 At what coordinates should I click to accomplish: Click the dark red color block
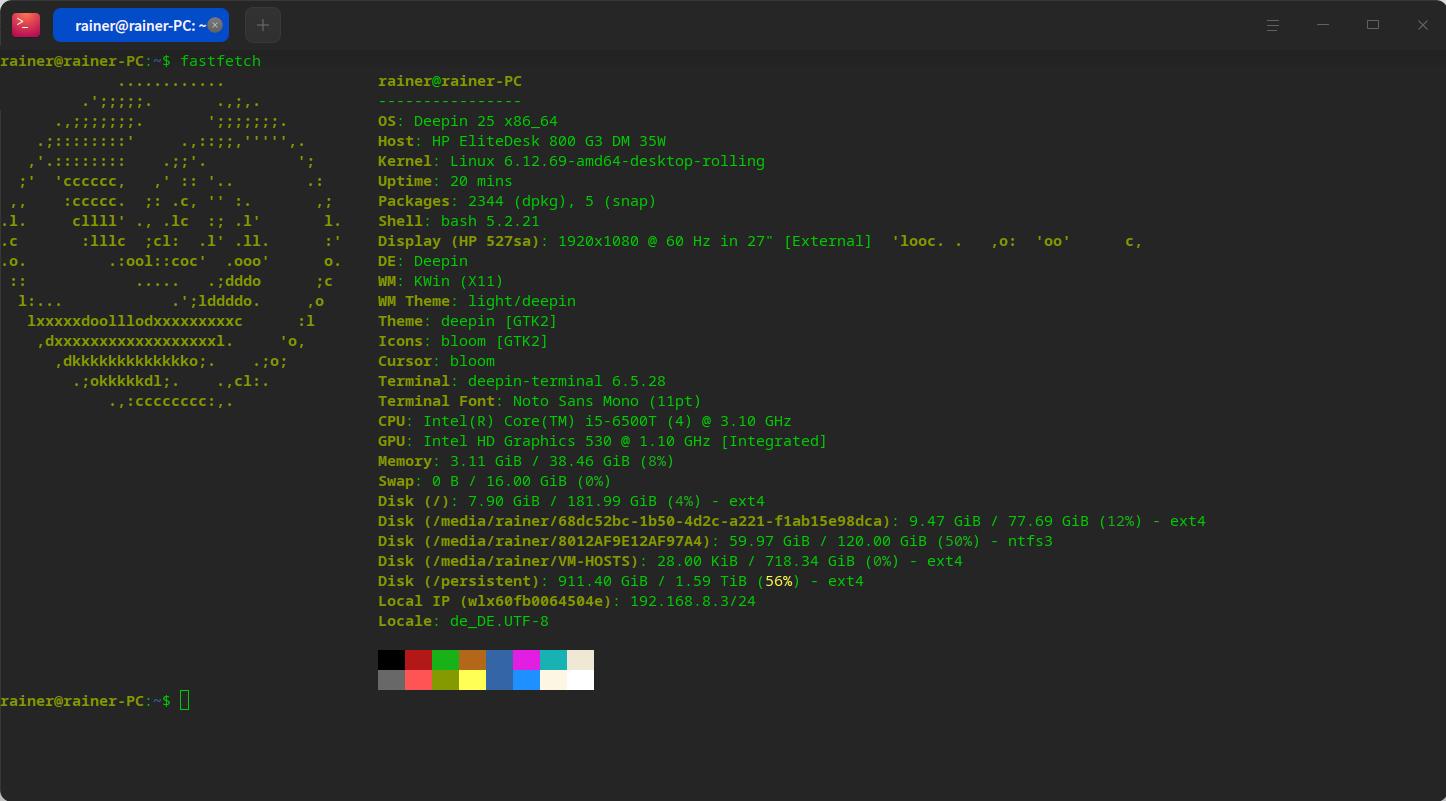[418, 660]
